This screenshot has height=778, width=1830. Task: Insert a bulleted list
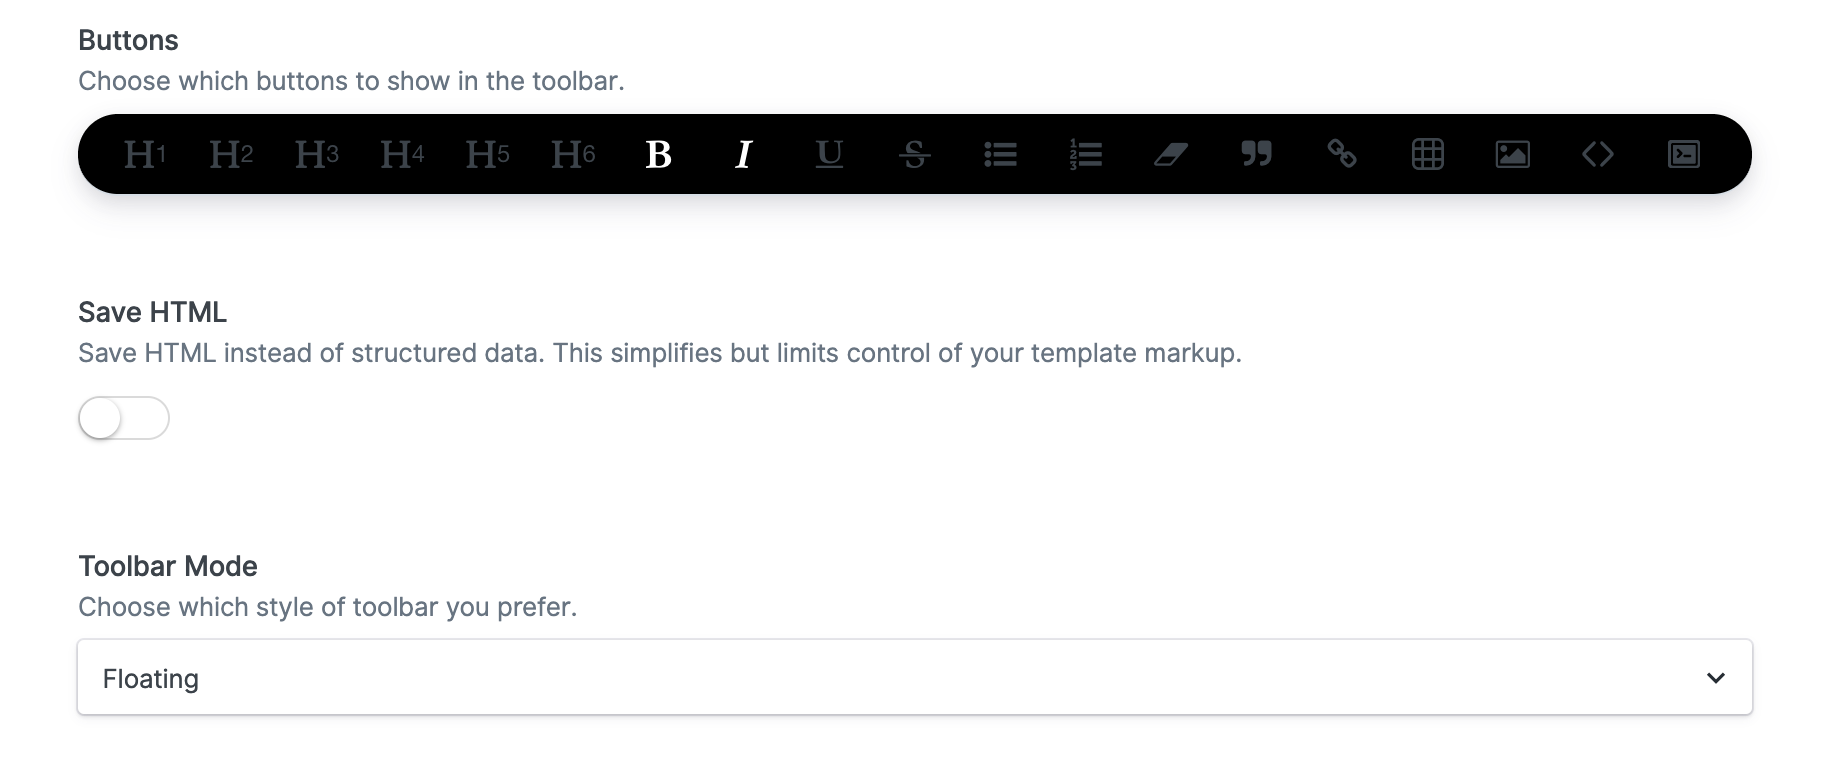coord(1000,154)
